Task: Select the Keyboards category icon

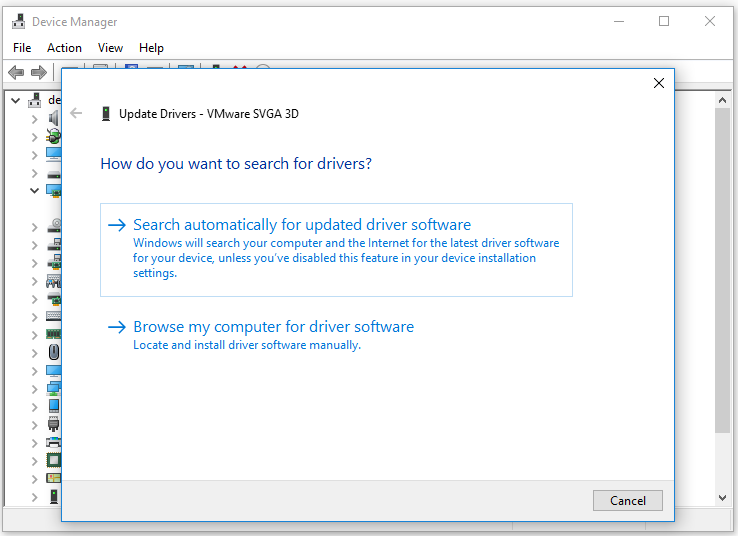Action: tap(53, 316)
